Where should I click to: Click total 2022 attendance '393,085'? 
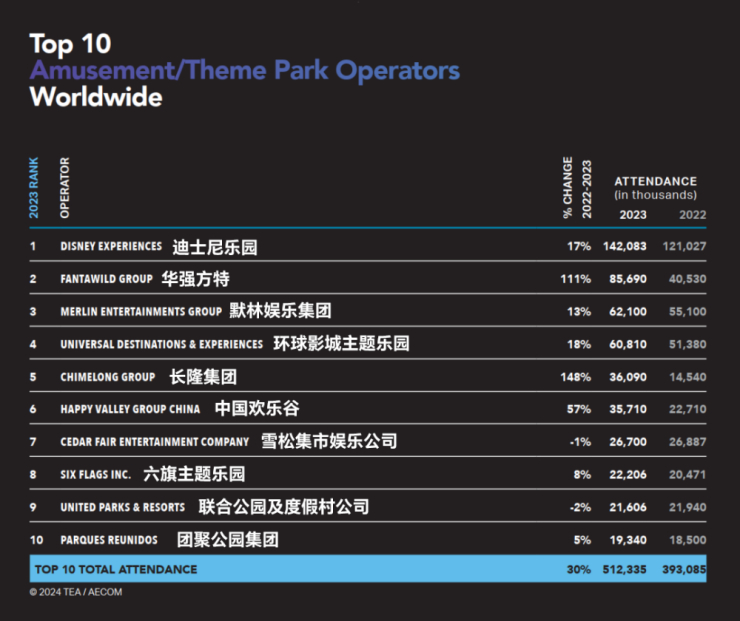tap(684, 570)
